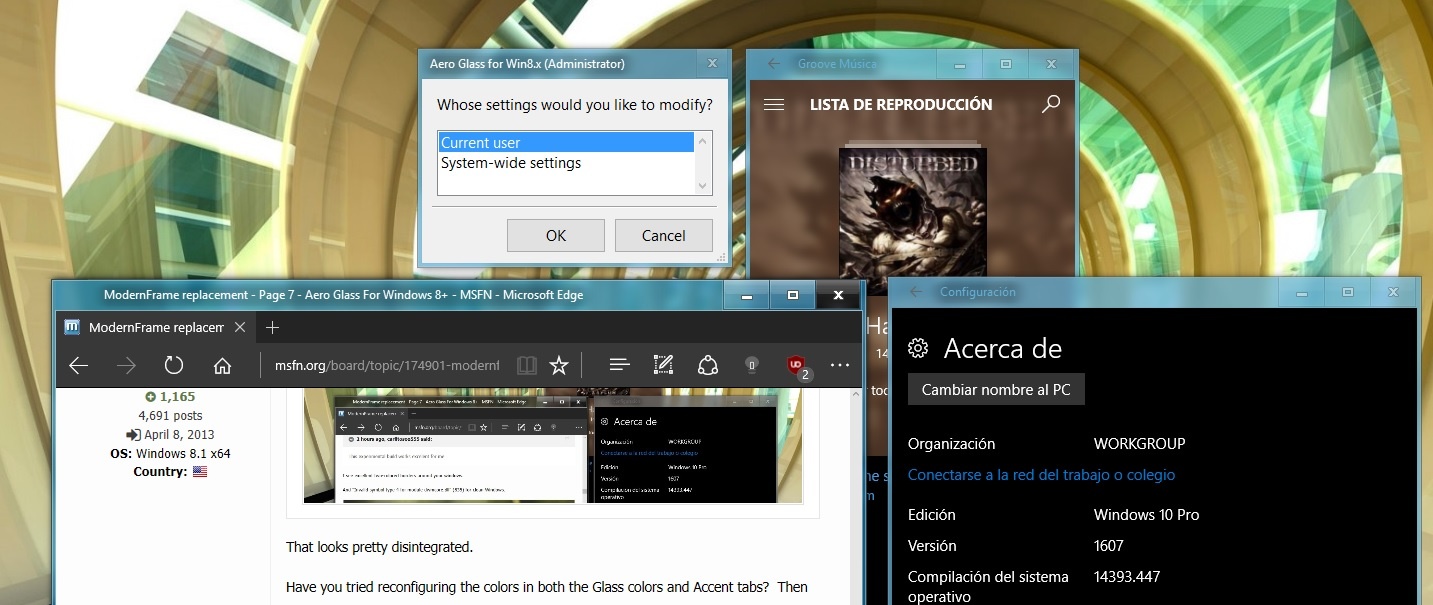Click the Edge address bar URL
Viewport: 1433px width, 605px height.
[386, 366]
